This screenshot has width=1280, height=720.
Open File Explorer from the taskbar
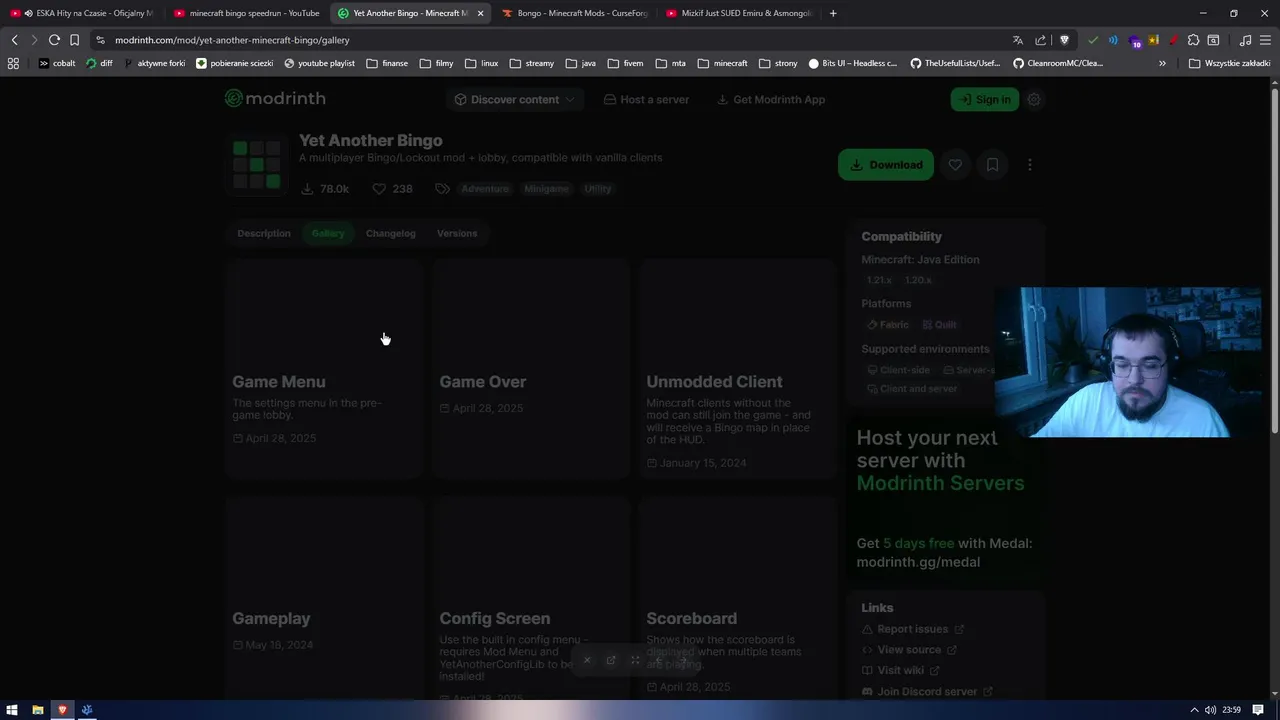(x=38, y=710)
